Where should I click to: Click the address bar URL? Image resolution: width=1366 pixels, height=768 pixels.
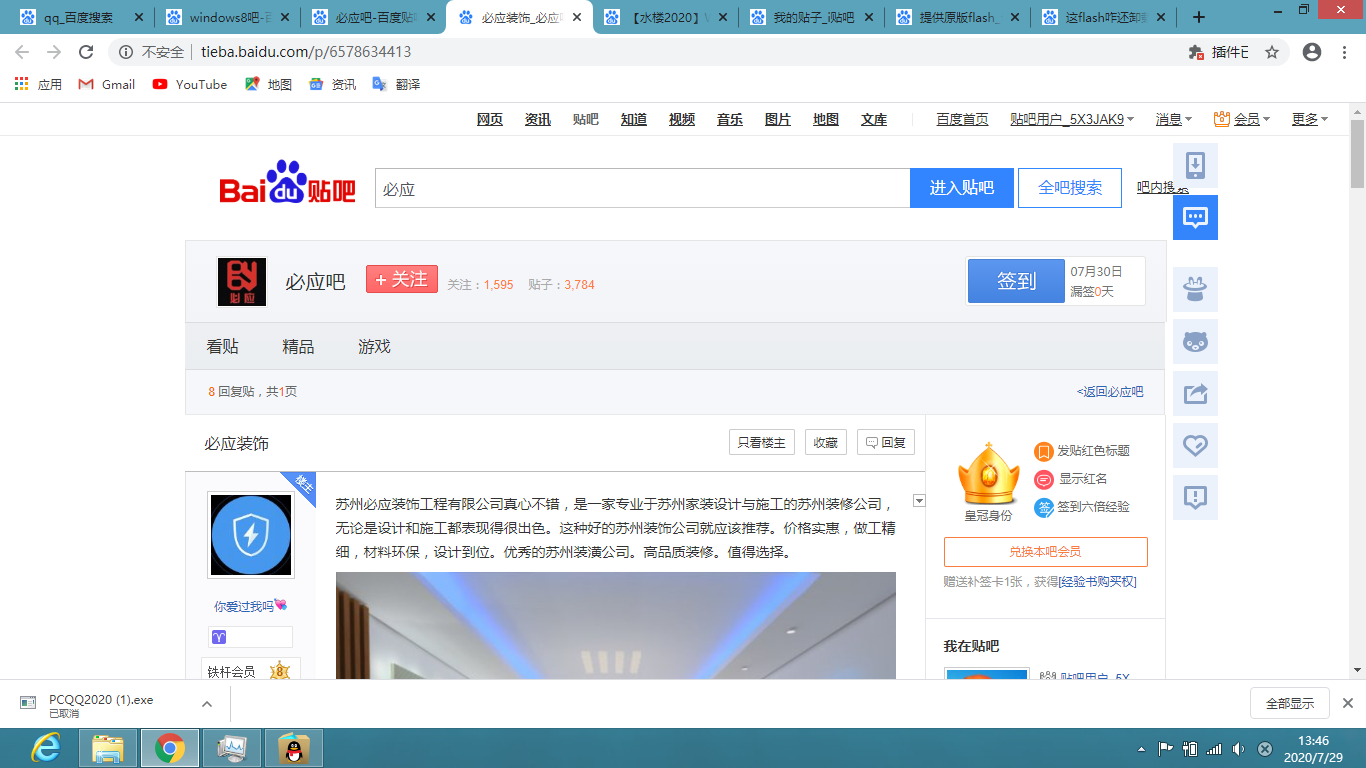(306, 52)
